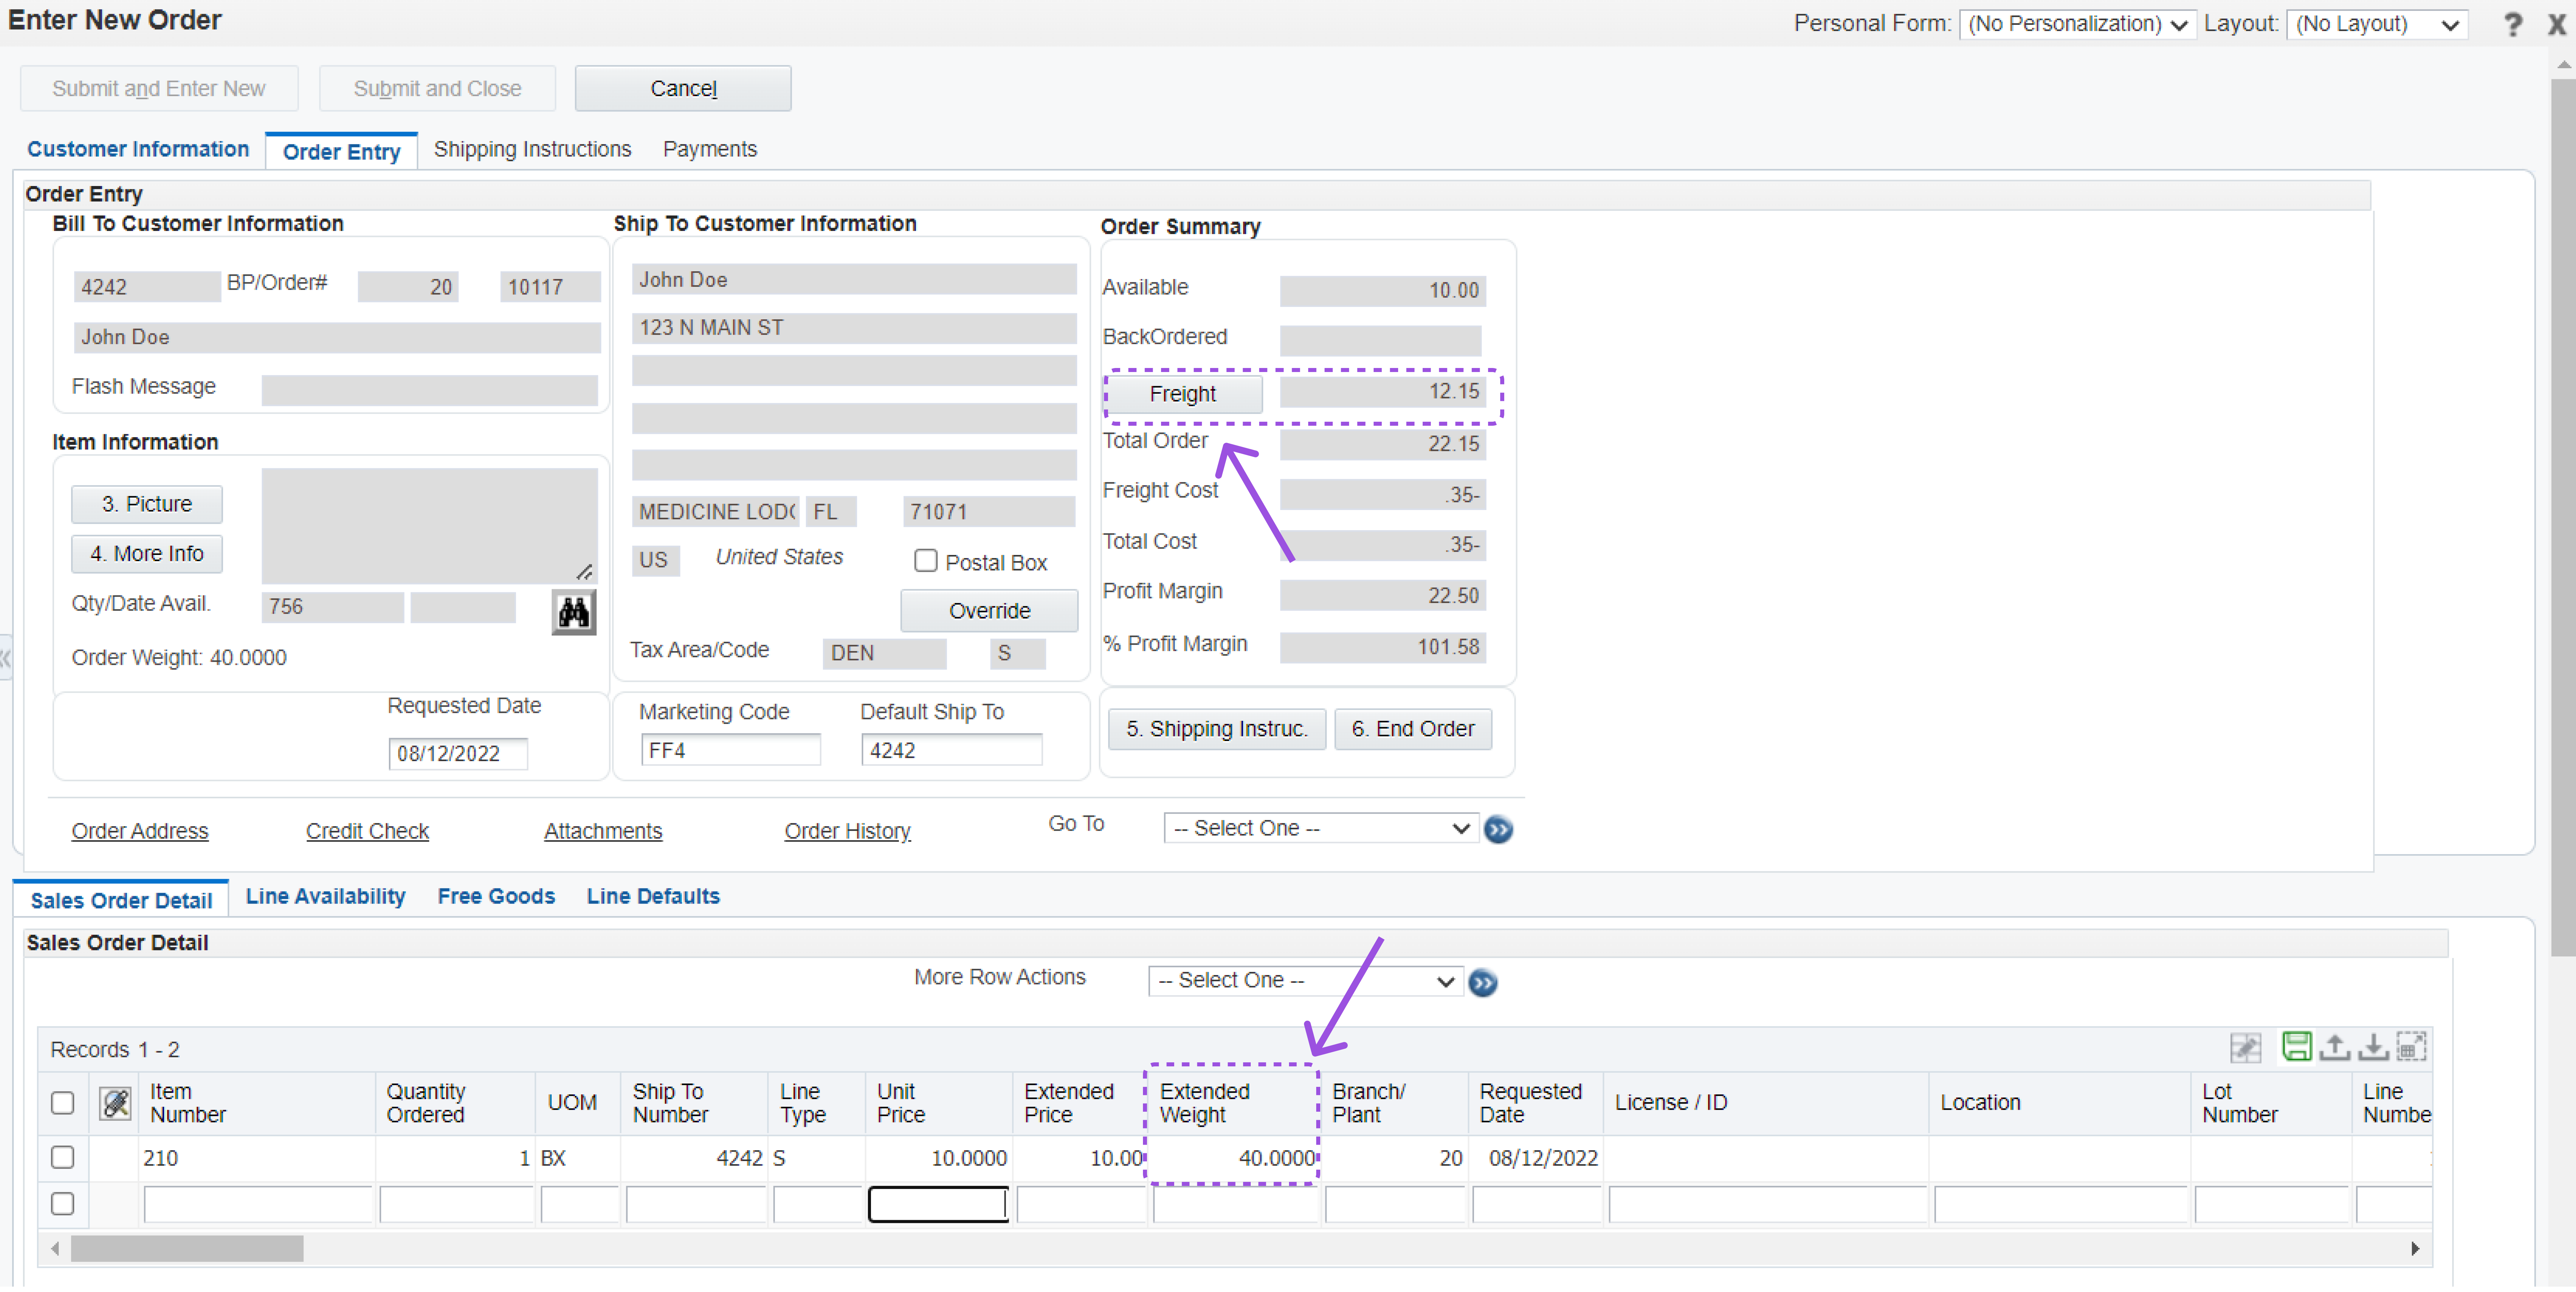Toggle the select-all checkbox in grid header
The image size is (2576, 1292).
click(x=63, y=1103)
